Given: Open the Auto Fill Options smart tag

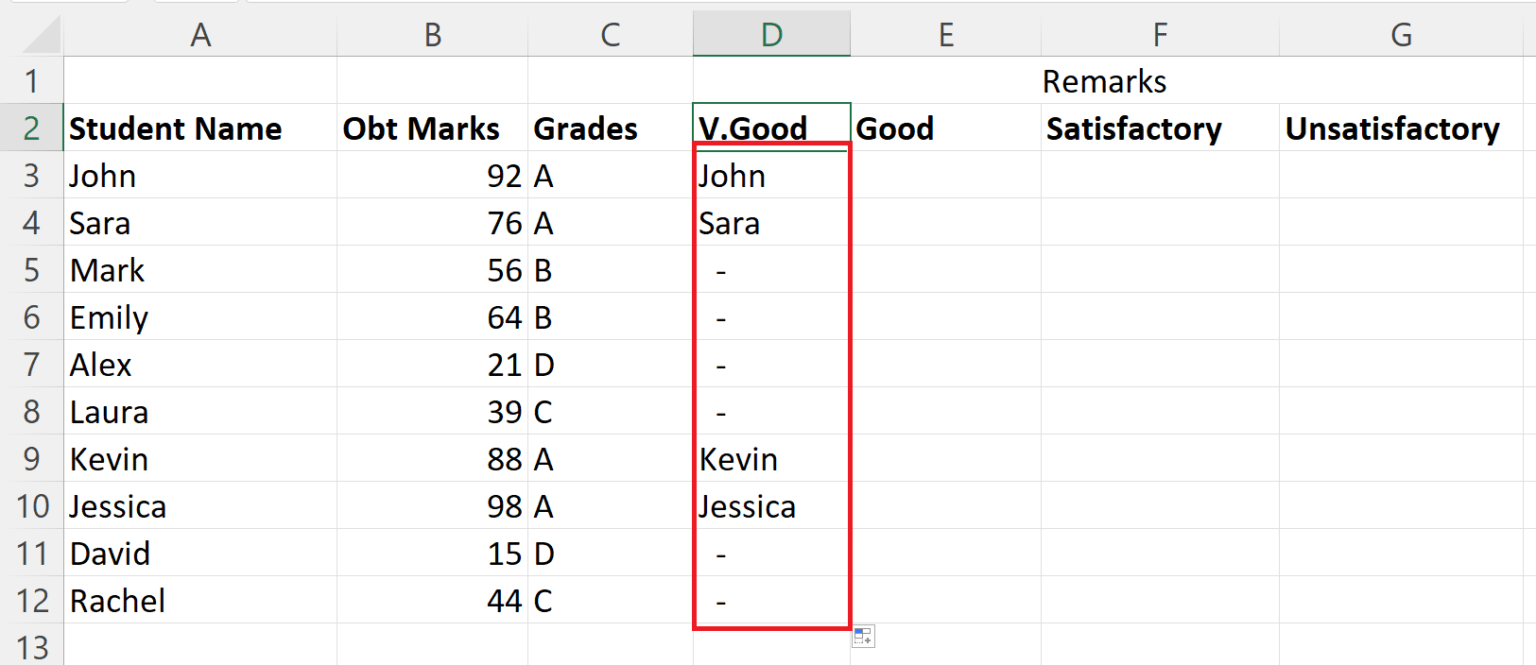Looking at the screenshot, I should (x=862, y=636).
